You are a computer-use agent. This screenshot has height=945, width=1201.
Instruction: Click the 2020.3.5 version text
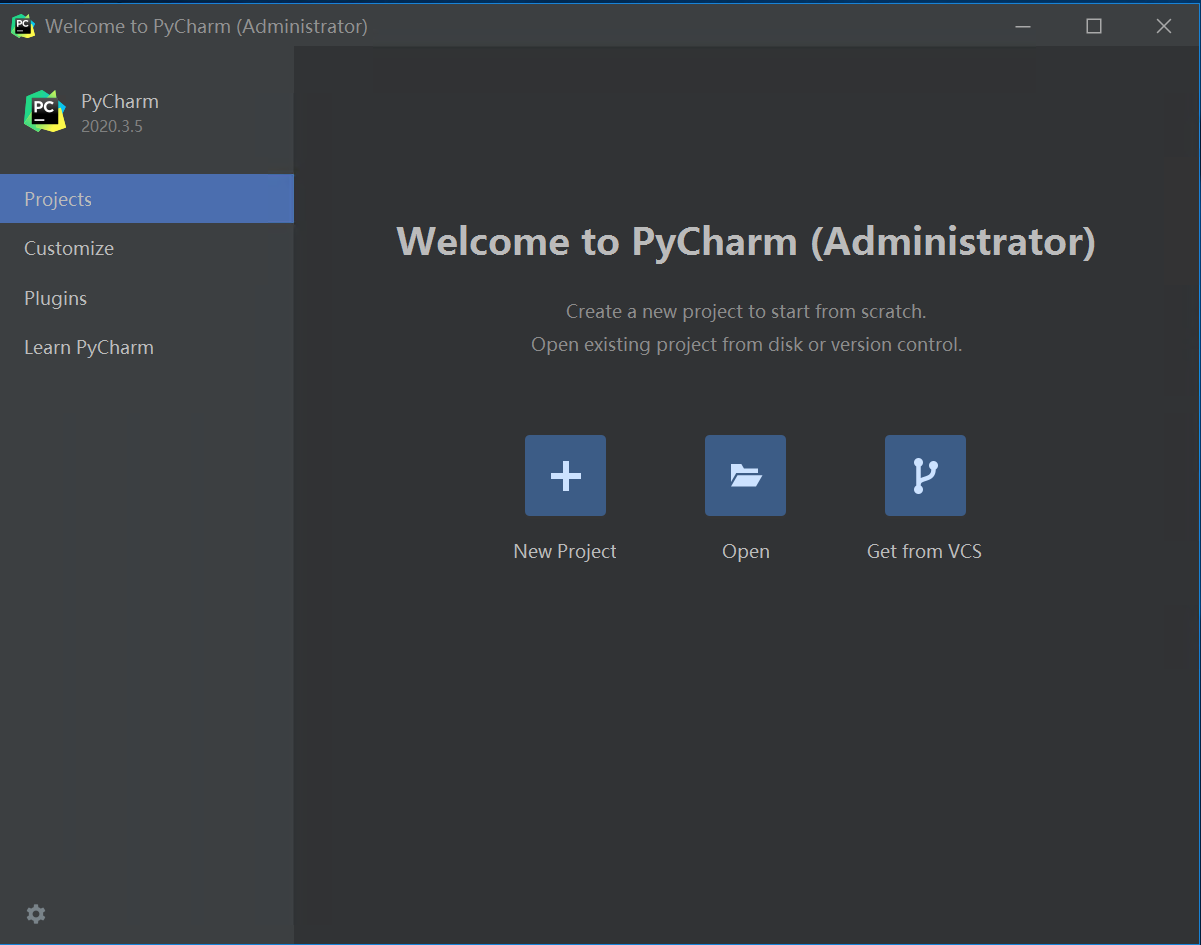pos(112,127)
